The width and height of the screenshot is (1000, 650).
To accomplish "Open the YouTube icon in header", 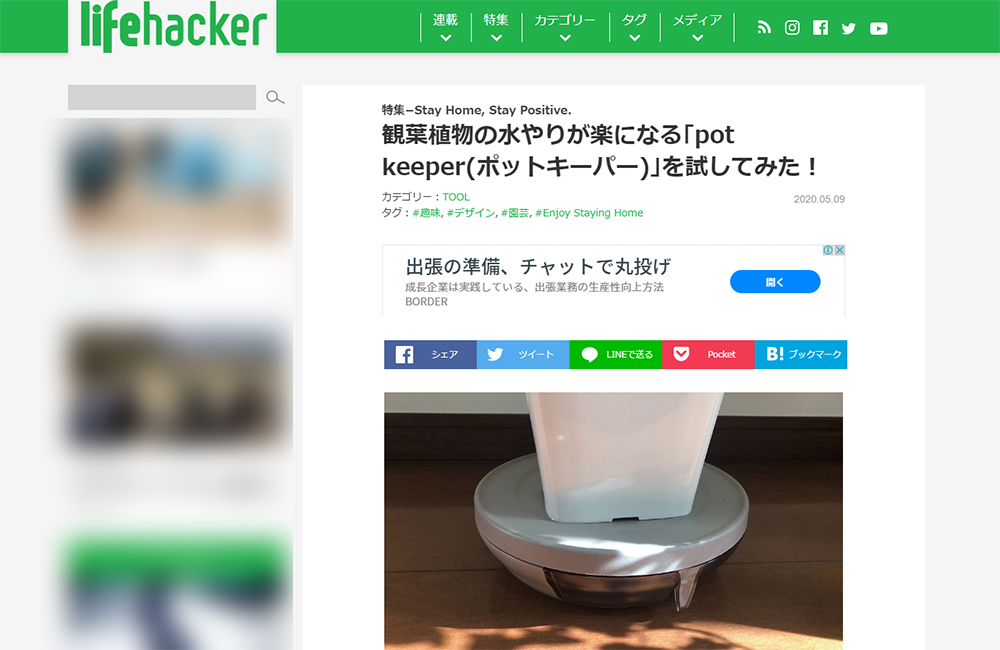I will [x=878, y=28].
